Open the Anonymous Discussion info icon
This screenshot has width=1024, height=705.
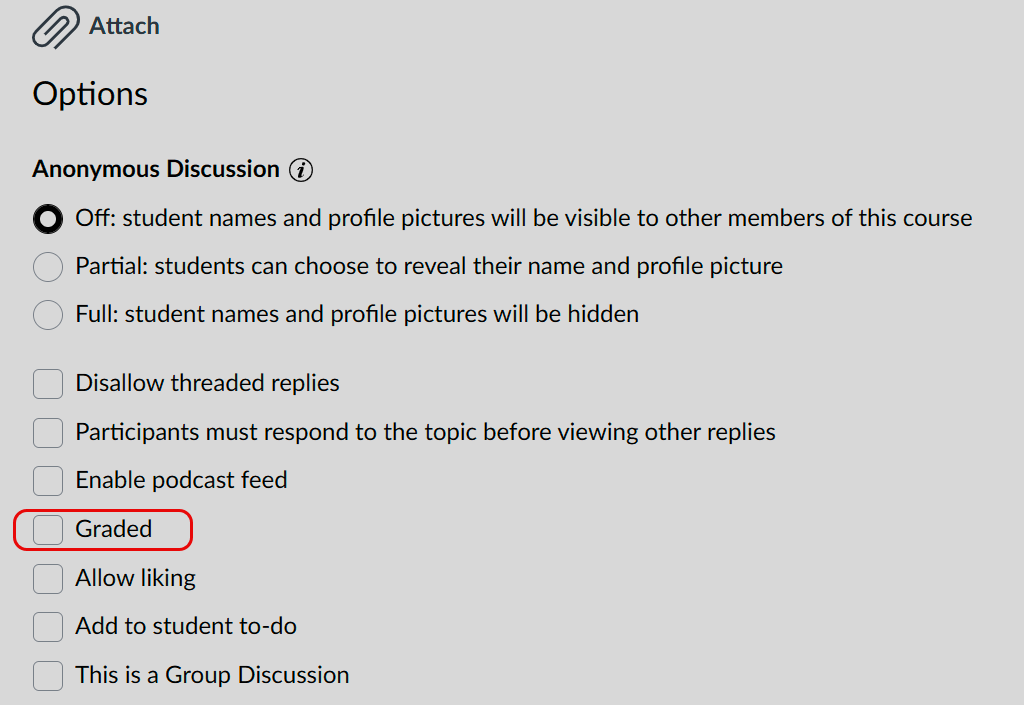click(301, 170)
